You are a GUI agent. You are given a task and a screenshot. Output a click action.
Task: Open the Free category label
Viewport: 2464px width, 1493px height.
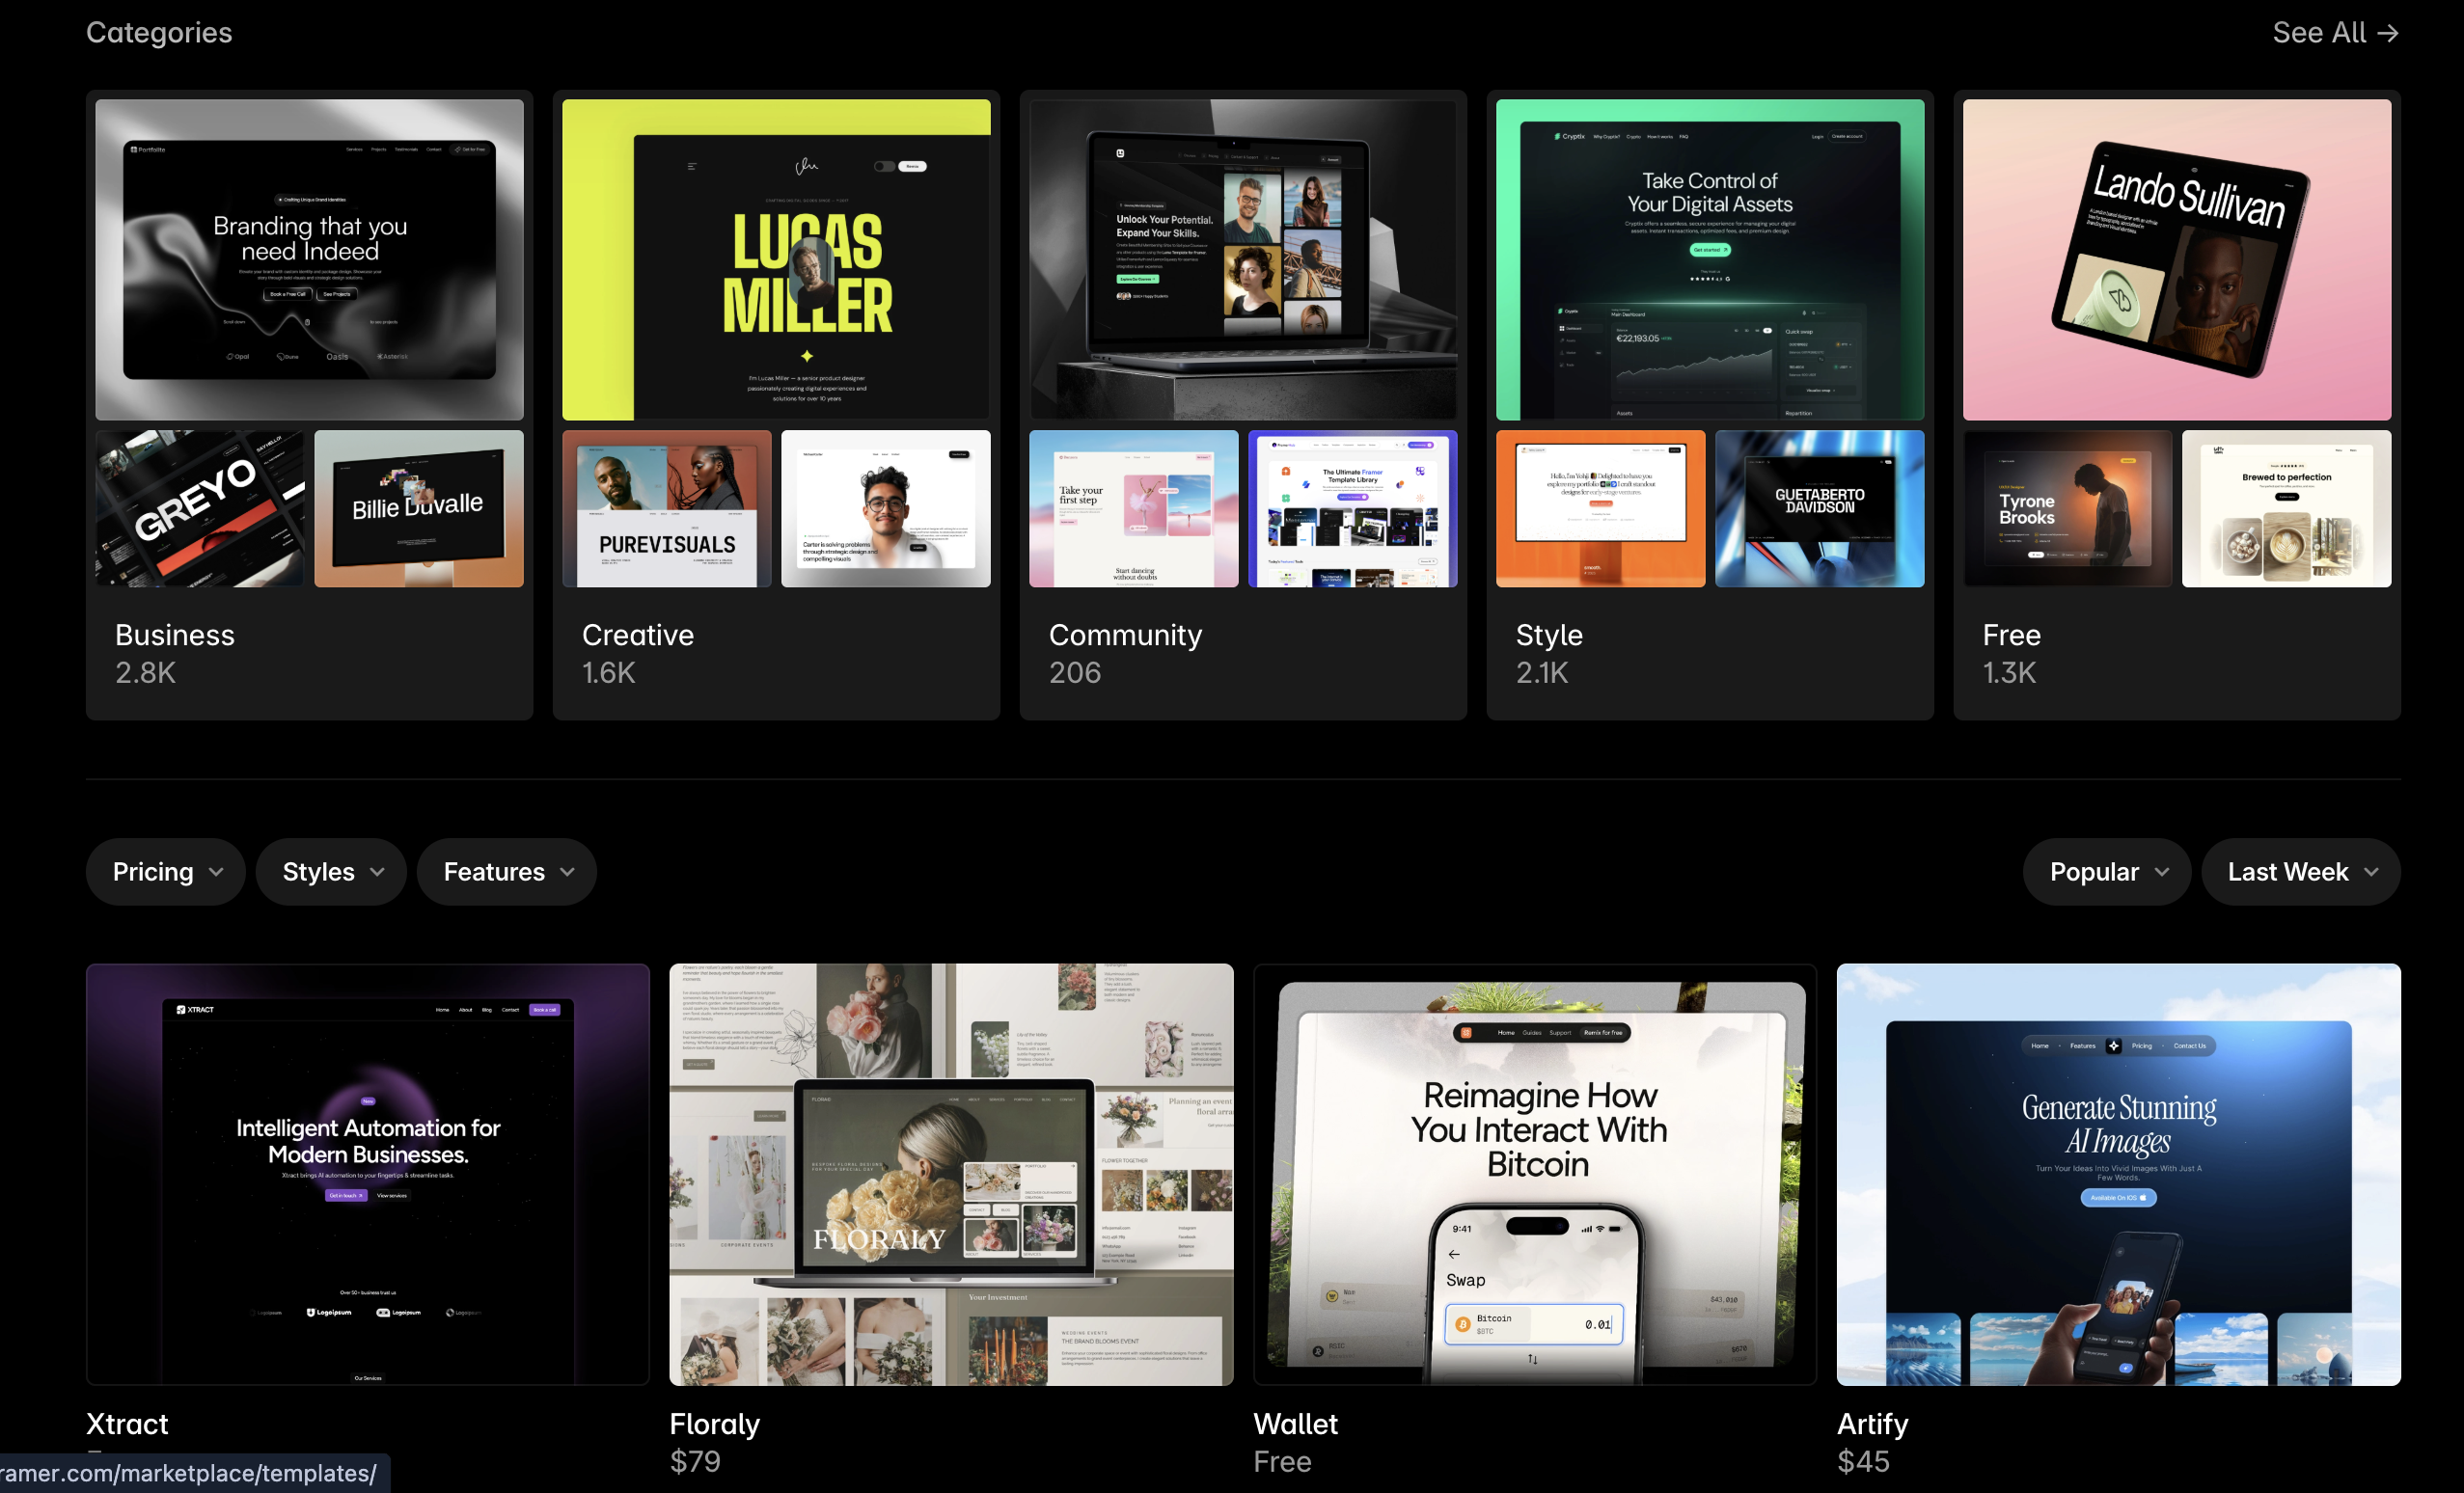[x=2011, y=635]
